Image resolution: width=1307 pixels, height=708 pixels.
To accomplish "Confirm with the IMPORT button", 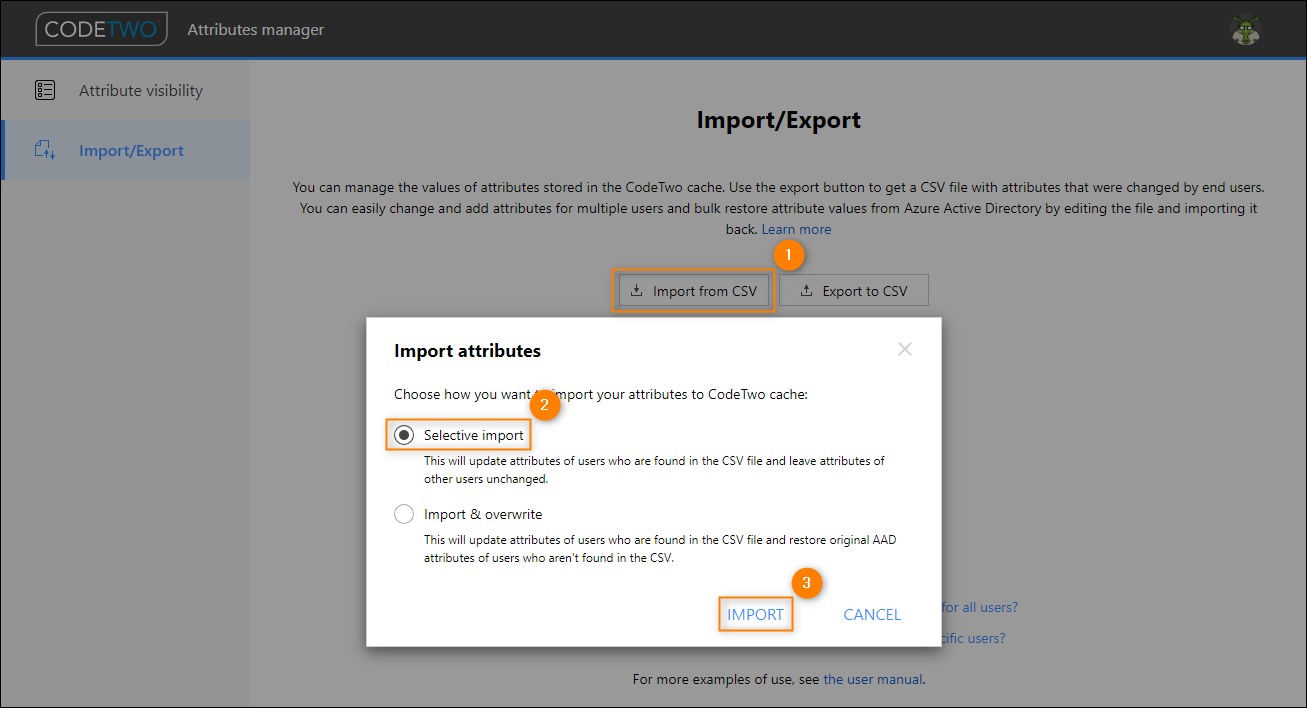I will point(756,614).
